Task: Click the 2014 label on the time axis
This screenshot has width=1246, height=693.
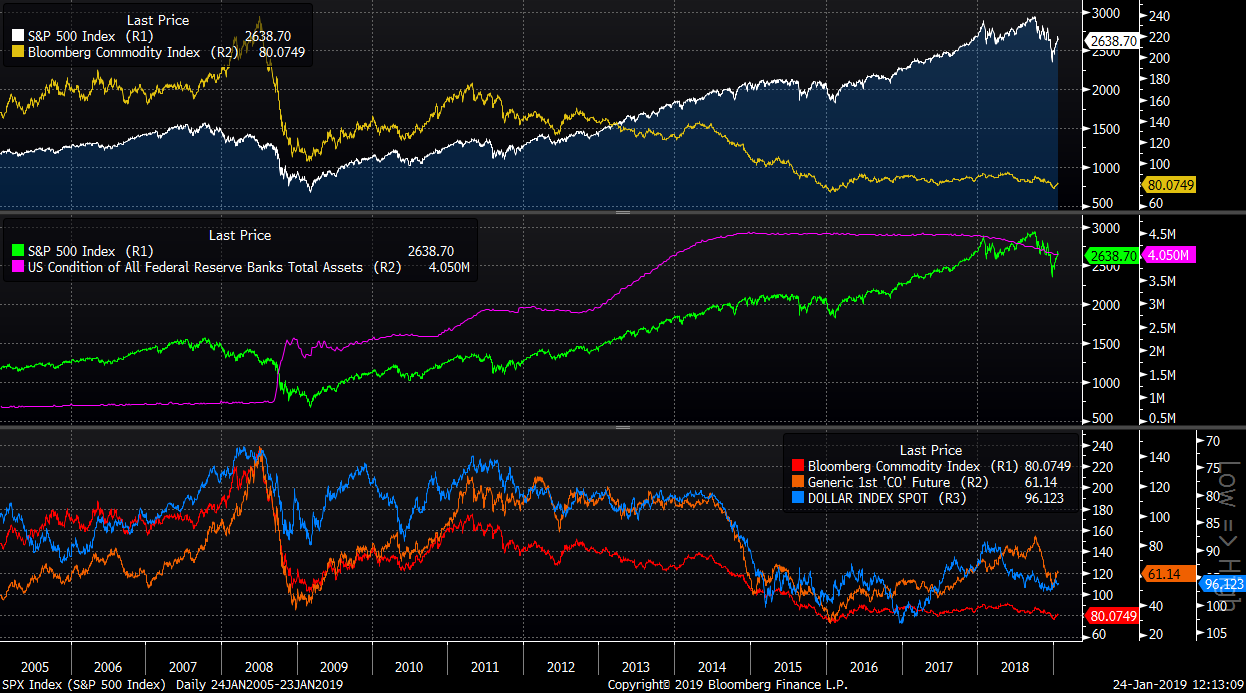Action: coord(712,666)
